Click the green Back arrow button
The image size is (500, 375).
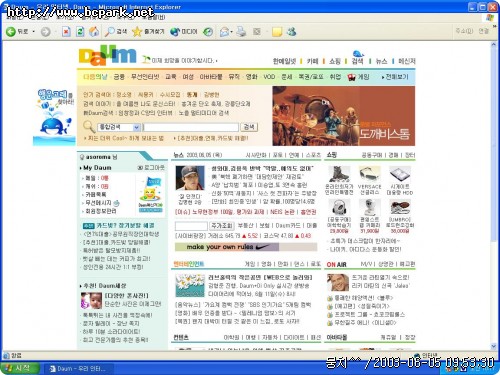[11, 32]
